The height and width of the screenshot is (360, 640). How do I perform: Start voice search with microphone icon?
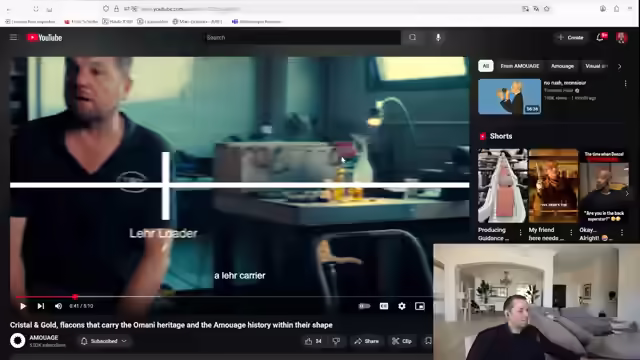click(438, 38)
